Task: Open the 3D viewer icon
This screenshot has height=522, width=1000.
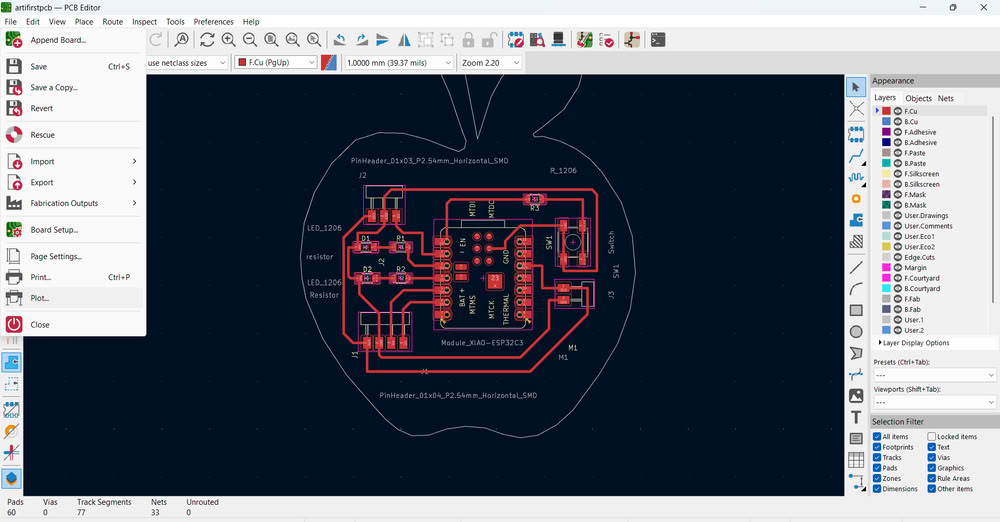Action: click(x=558, y=40)
